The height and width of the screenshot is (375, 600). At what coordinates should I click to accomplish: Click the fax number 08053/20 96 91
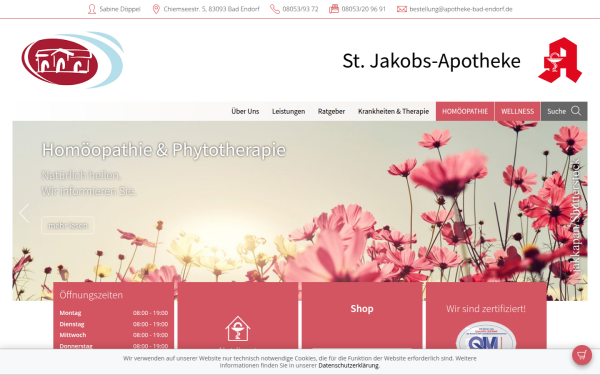364,9
